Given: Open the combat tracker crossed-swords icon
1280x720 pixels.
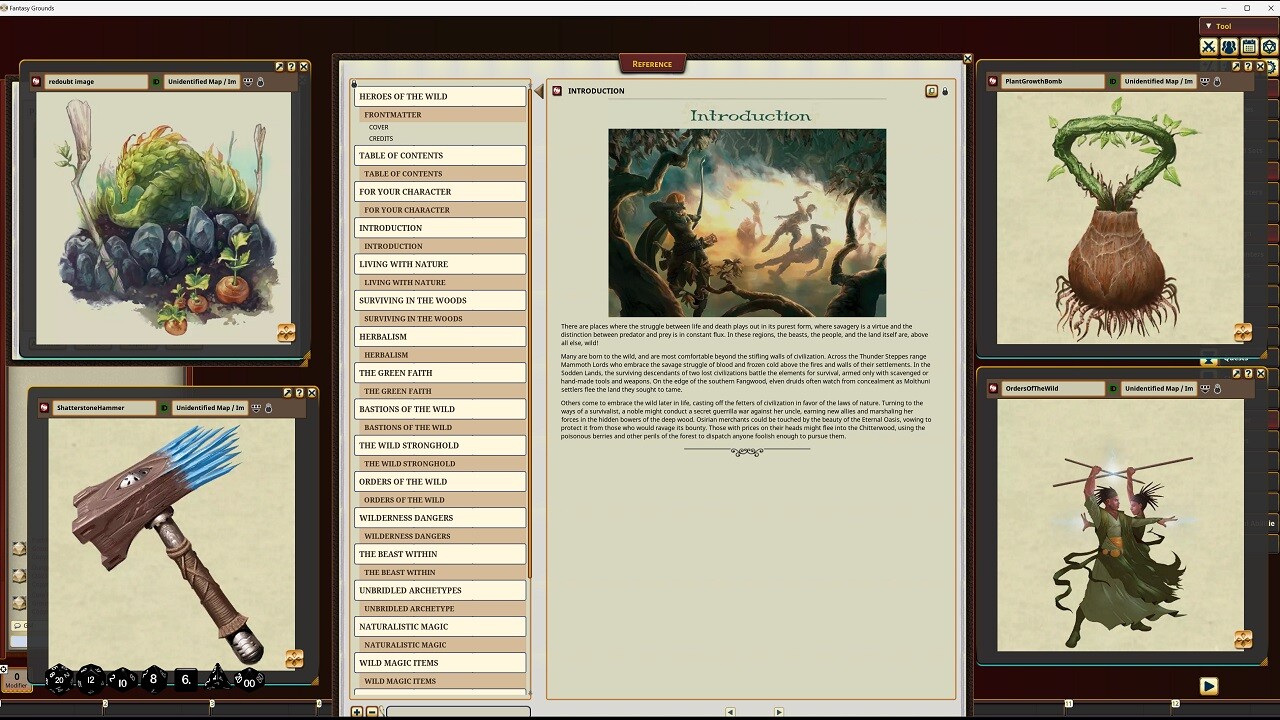Looking at the screenshot, I should 1209,47.
